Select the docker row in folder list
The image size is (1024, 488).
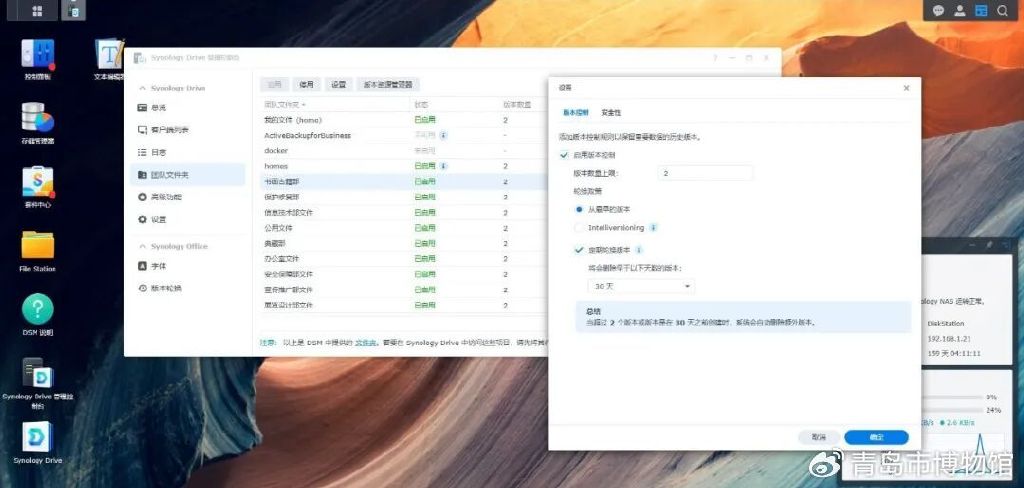click(276, 150)
